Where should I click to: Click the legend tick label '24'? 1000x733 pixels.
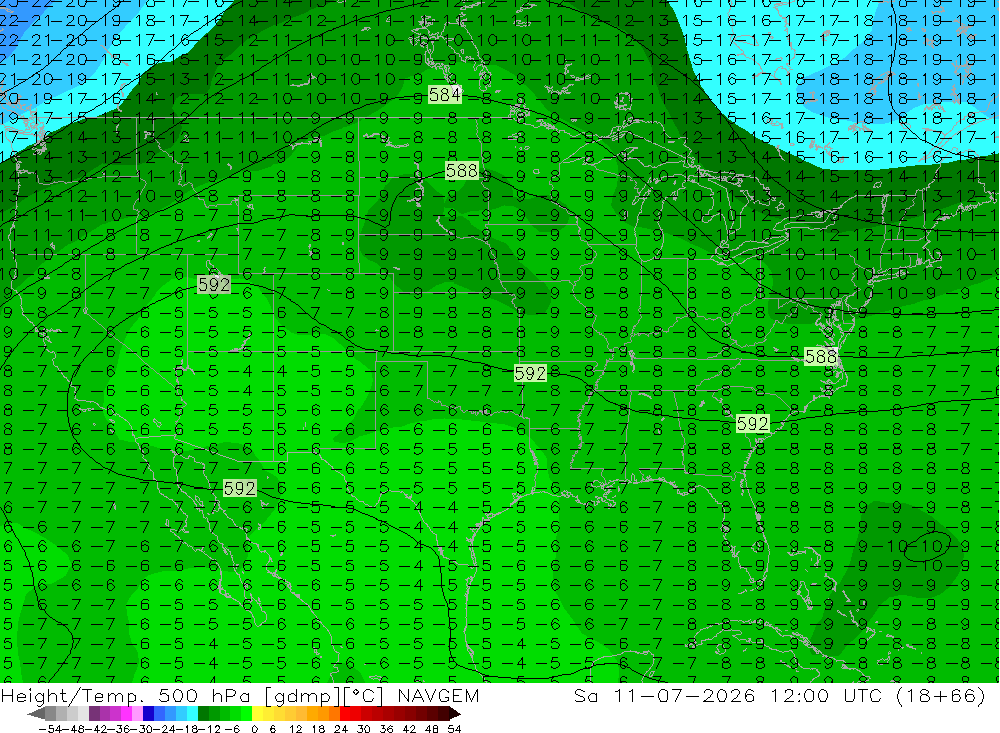(x=341, y=729)
